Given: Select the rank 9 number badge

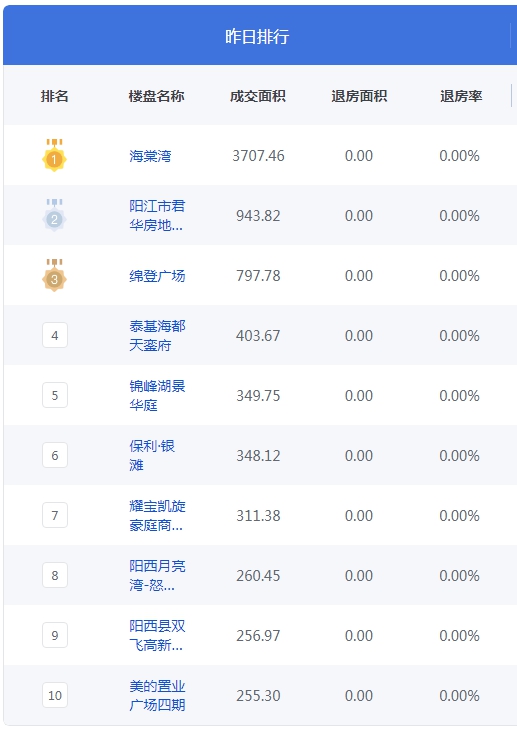Looking at the screenshot, I should (x=55, y=635).
